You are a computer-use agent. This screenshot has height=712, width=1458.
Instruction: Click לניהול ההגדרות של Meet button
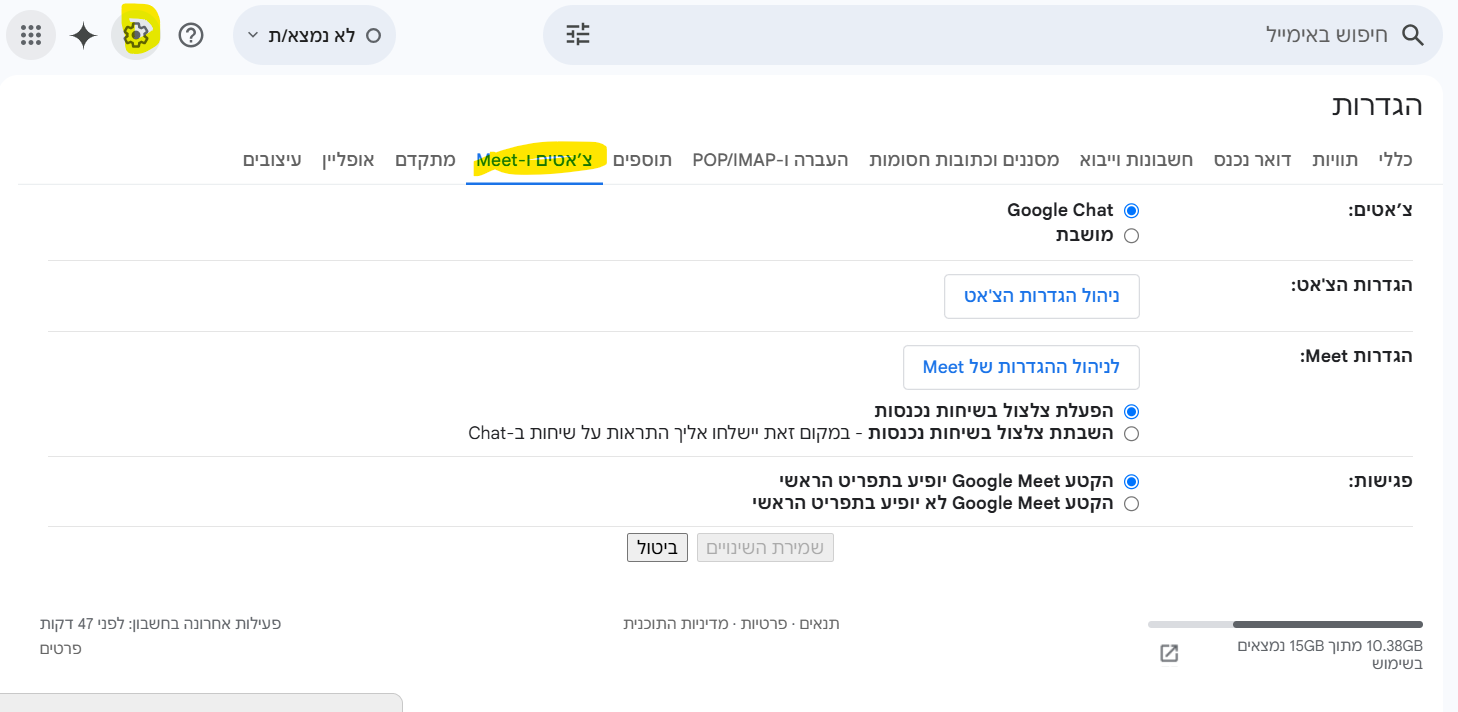[x=1021, y=368]
